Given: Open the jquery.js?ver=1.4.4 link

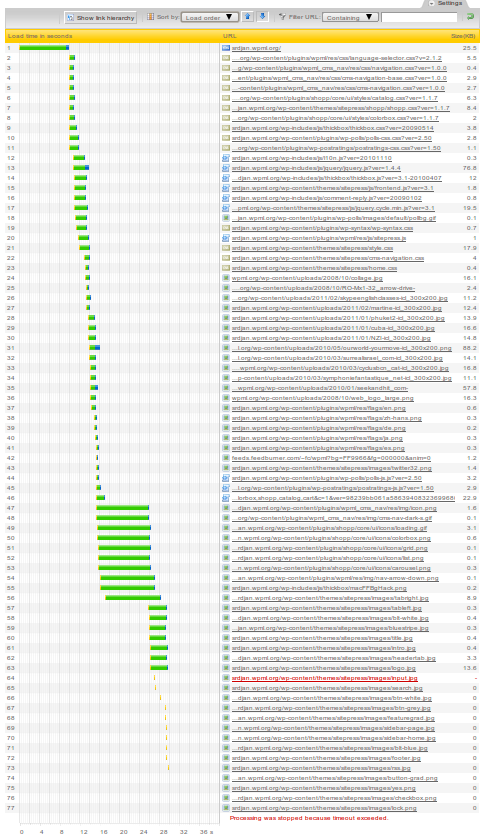Looking at the screenshot, I should point(316,168).
